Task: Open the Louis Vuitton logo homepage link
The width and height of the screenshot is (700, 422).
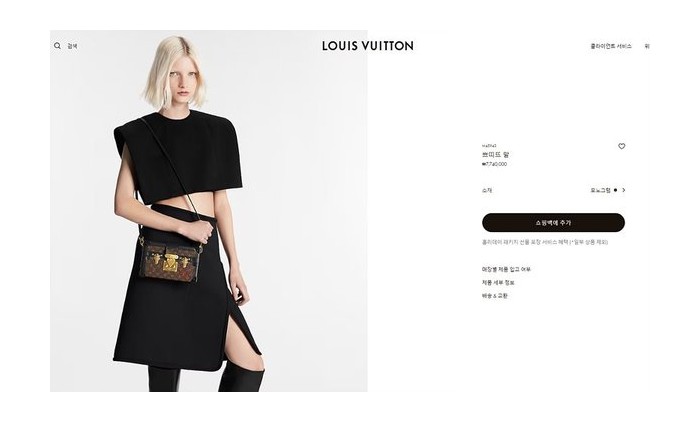Action: (x=368, y=46)
